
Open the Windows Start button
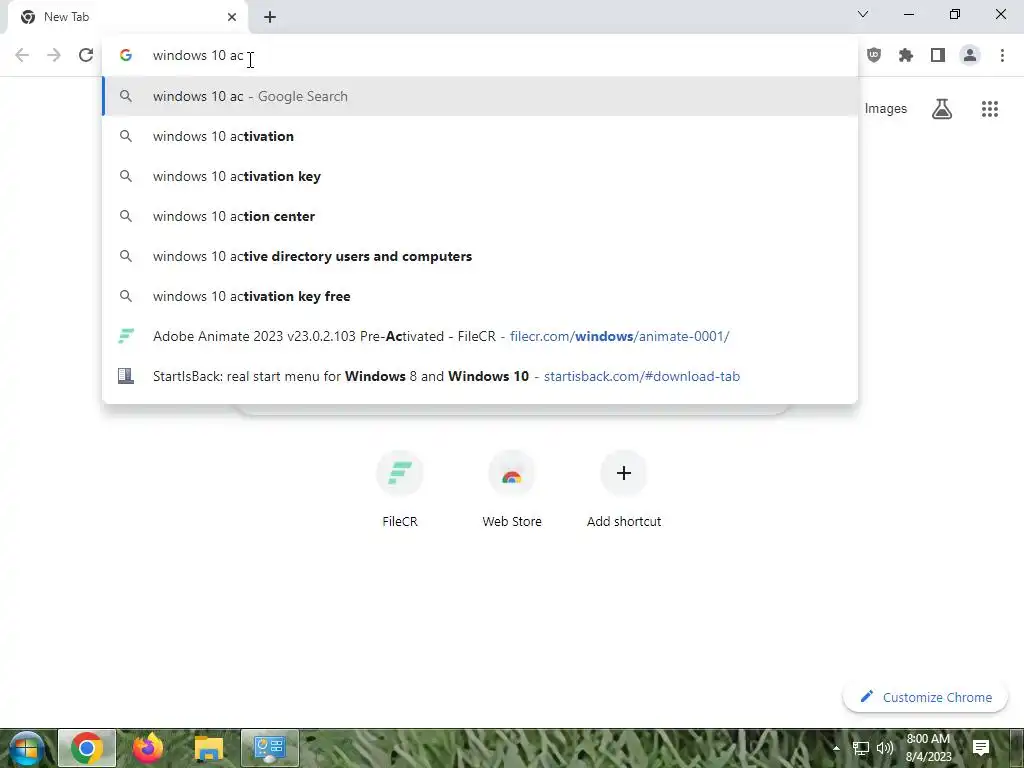pos(26,748)
